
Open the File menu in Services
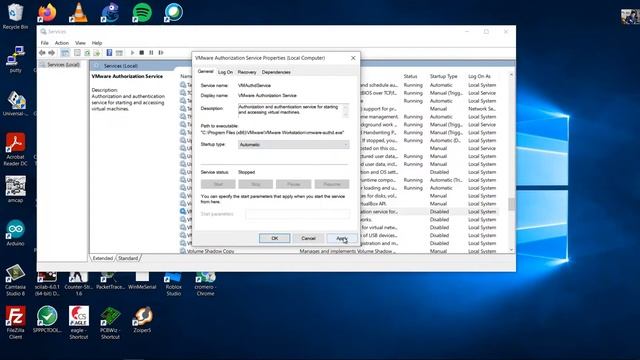(x=44, y=43)
